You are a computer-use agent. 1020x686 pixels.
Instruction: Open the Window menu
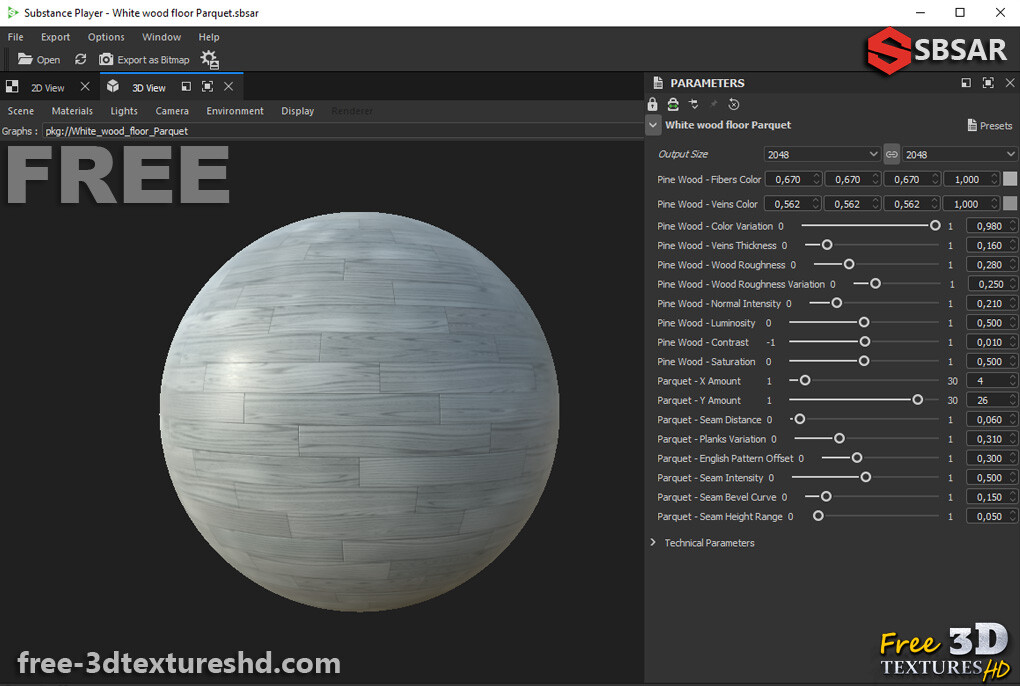pyautogui.click(x=161, y=37)
